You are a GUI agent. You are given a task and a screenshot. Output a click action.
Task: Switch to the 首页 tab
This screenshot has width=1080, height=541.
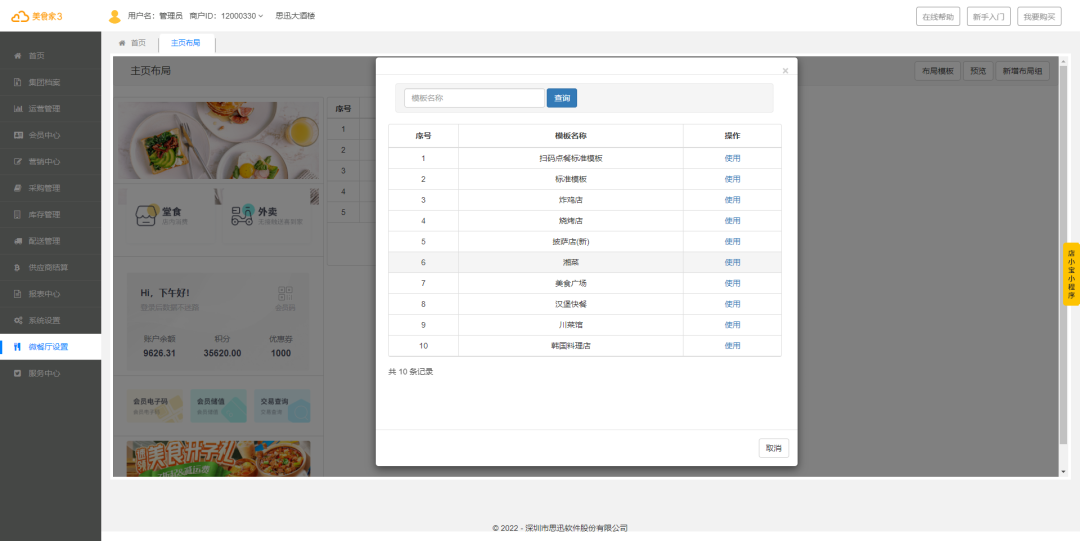click(x=133, y=43)
